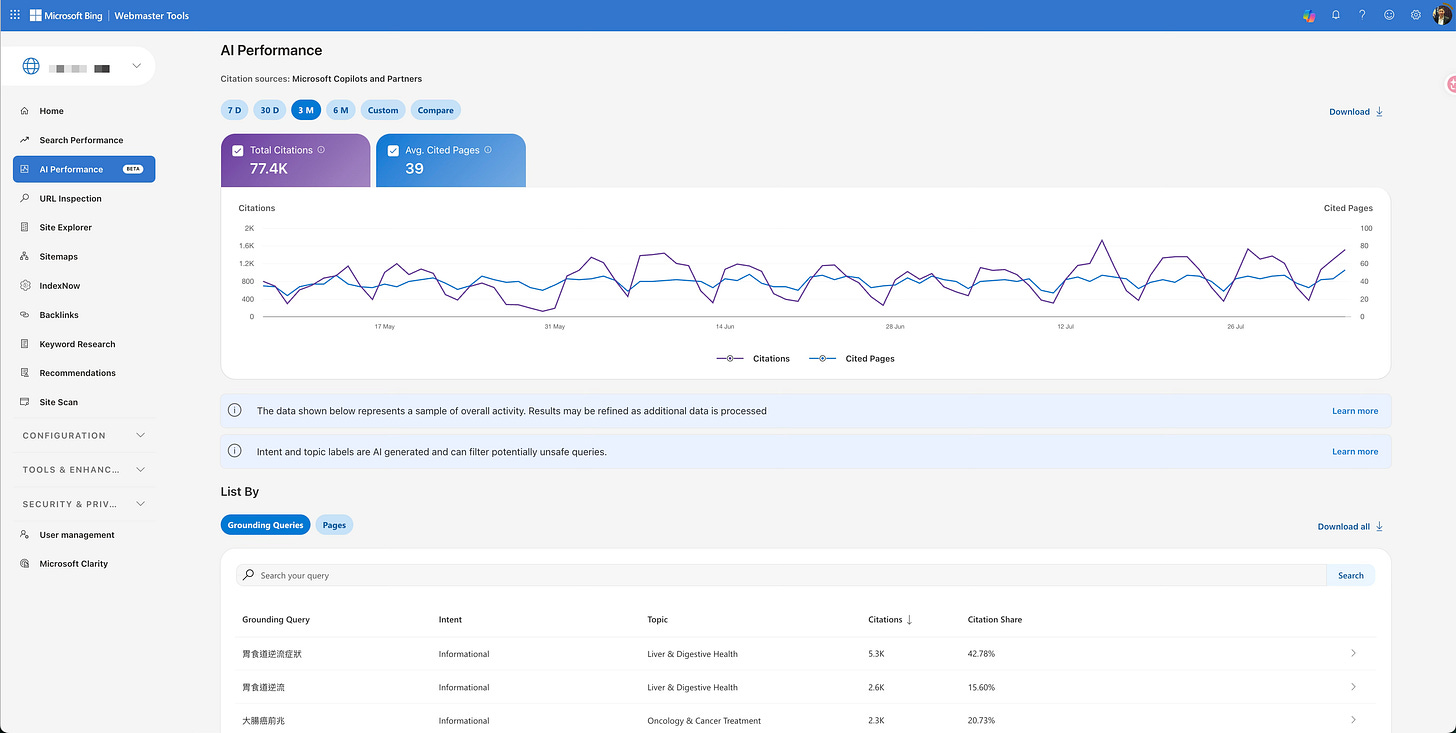Click the Site Scan icon
The width and height of the screenshot is (1456, 733).
pyautogui.click(x=25, y=401)
